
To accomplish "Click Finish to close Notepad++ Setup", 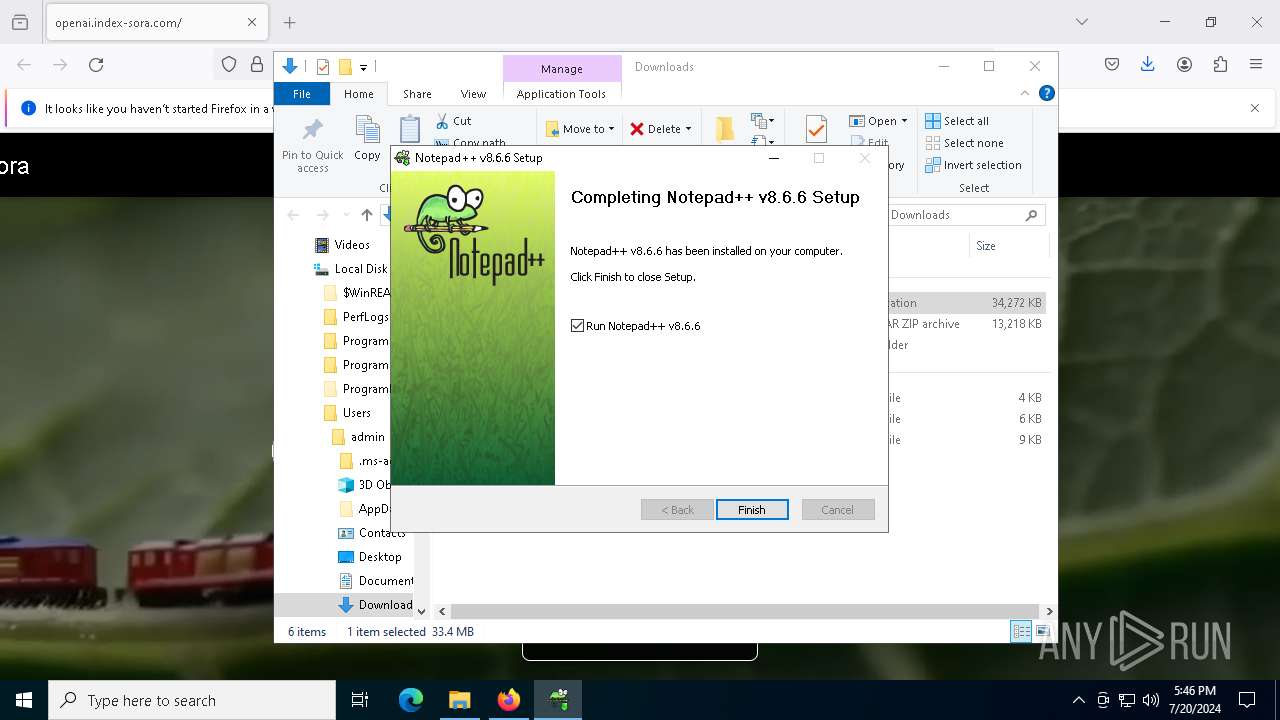I will tap(752, 510).
